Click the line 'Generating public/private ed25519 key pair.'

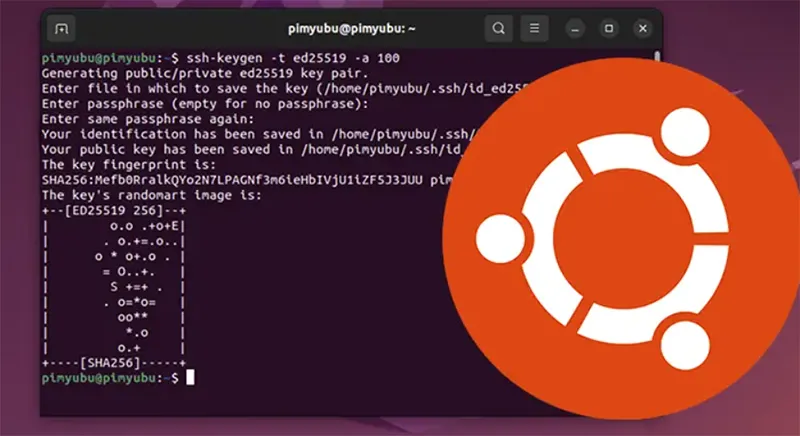click(205, 73)
